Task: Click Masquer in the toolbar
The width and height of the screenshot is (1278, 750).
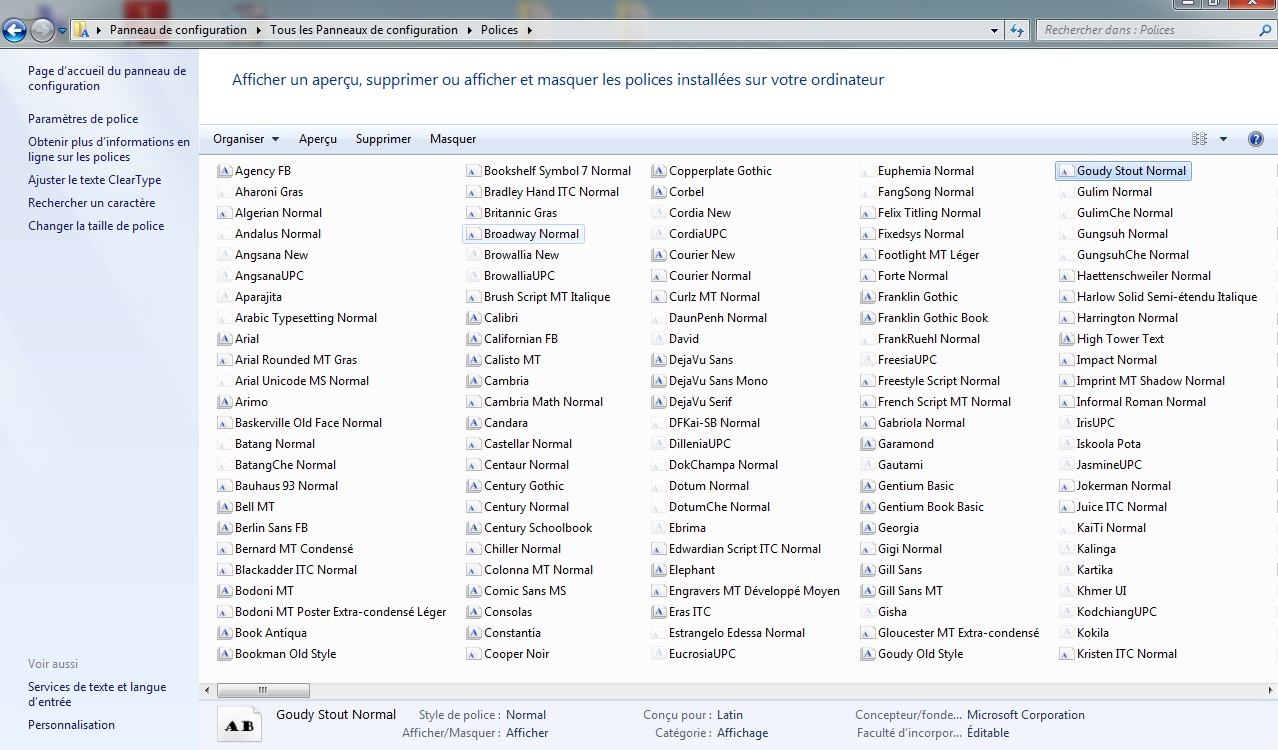Action: pyautogui.click(x=453, y=139)
